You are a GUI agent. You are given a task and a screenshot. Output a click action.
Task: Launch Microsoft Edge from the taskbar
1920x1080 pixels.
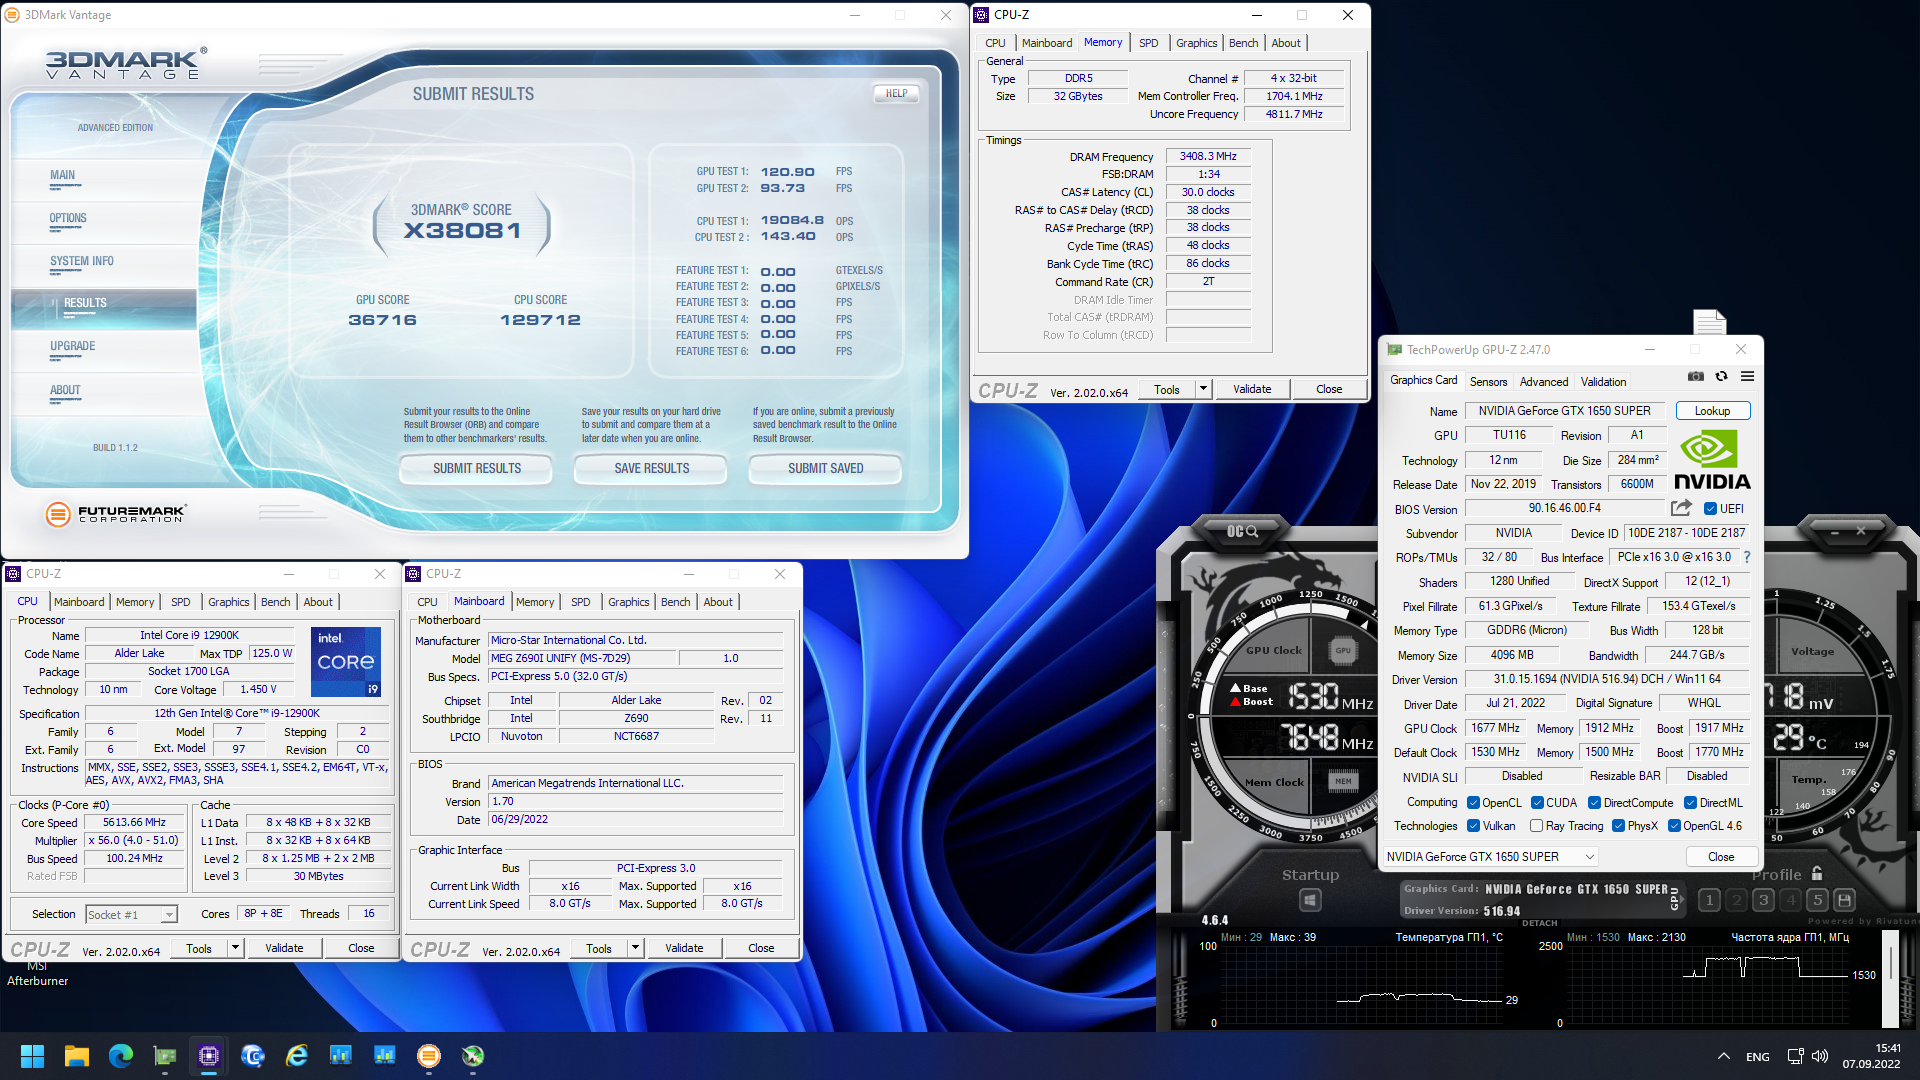pyautogui.click(x=121, y=1056)
